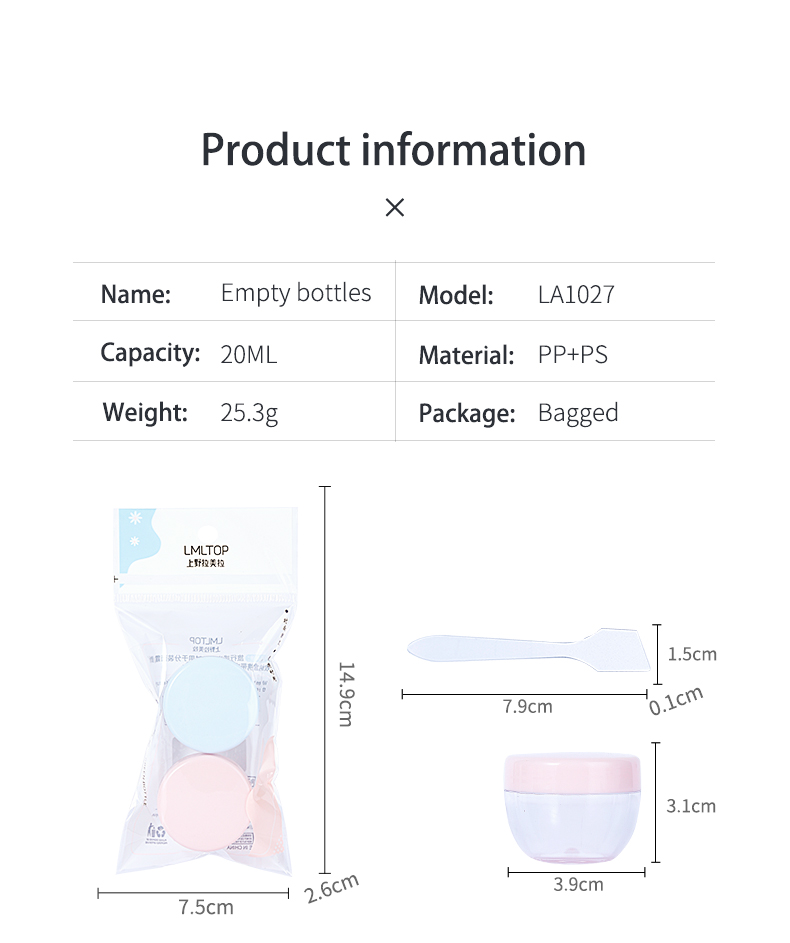Click the pink jar lid in package
This screenshot has height=943, width=790.
pos(204,804)
